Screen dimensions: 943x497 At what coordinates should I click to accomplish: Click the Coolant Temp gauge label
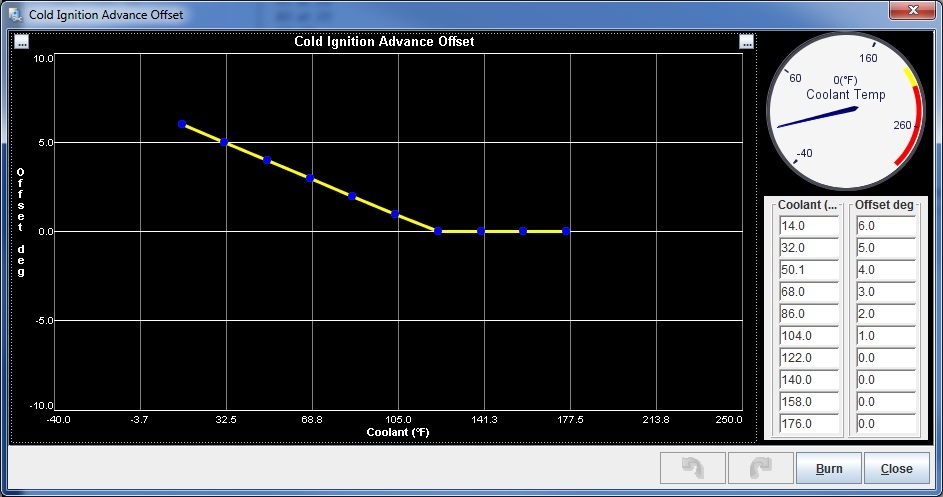click(x=846, y=94)
